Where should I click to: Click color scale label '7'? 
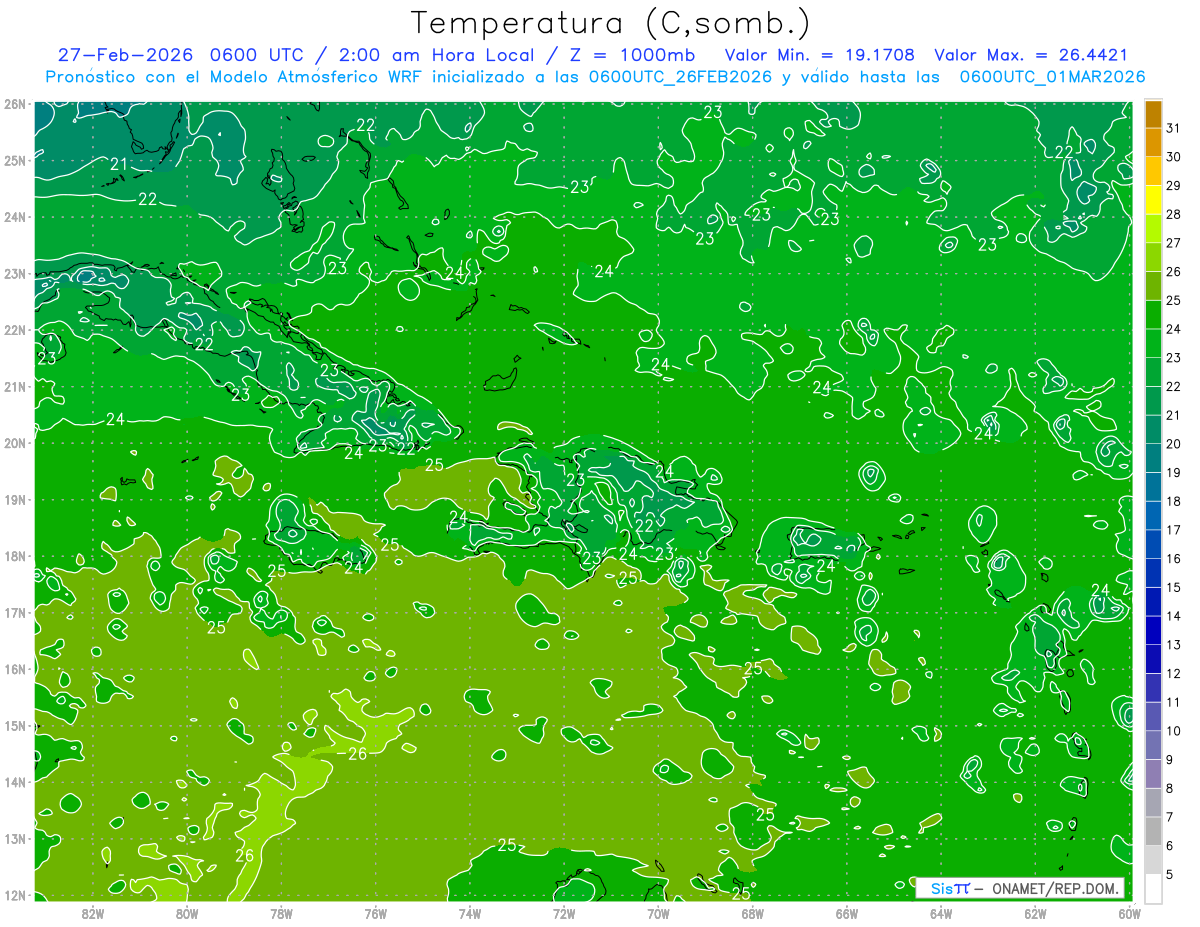1170,817
